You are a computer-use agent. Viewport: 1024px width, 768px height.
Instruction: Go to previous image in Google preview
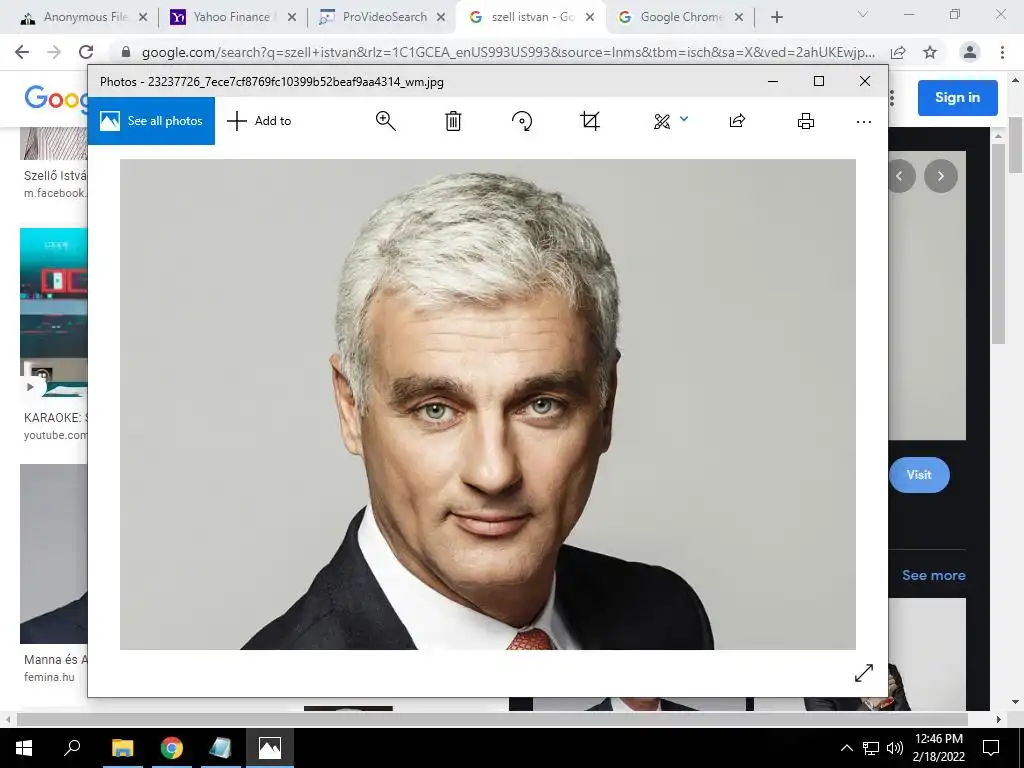click(x=899, y=176)
